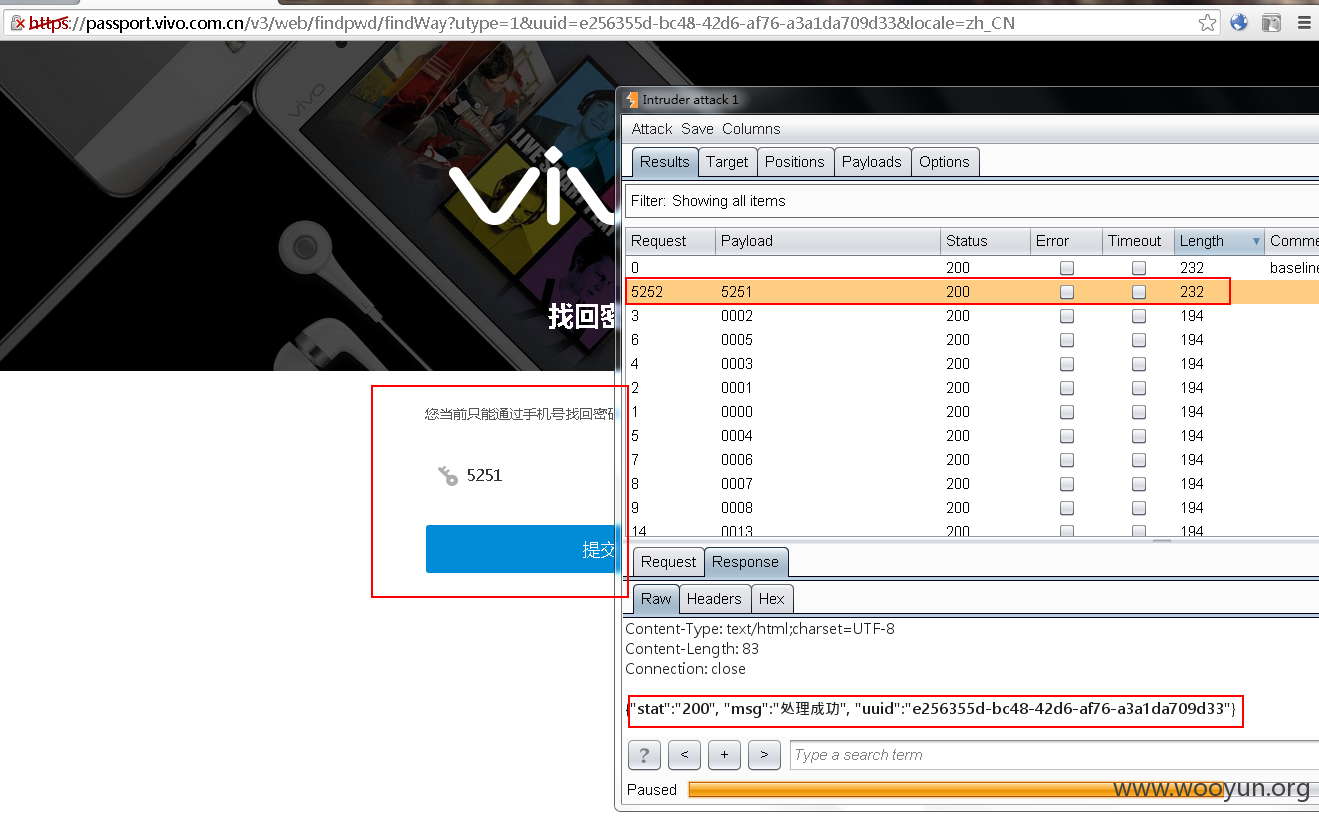Click the extension icon left of Chrome menu
The image size is (1319, 817).
tap(1271, 22)
